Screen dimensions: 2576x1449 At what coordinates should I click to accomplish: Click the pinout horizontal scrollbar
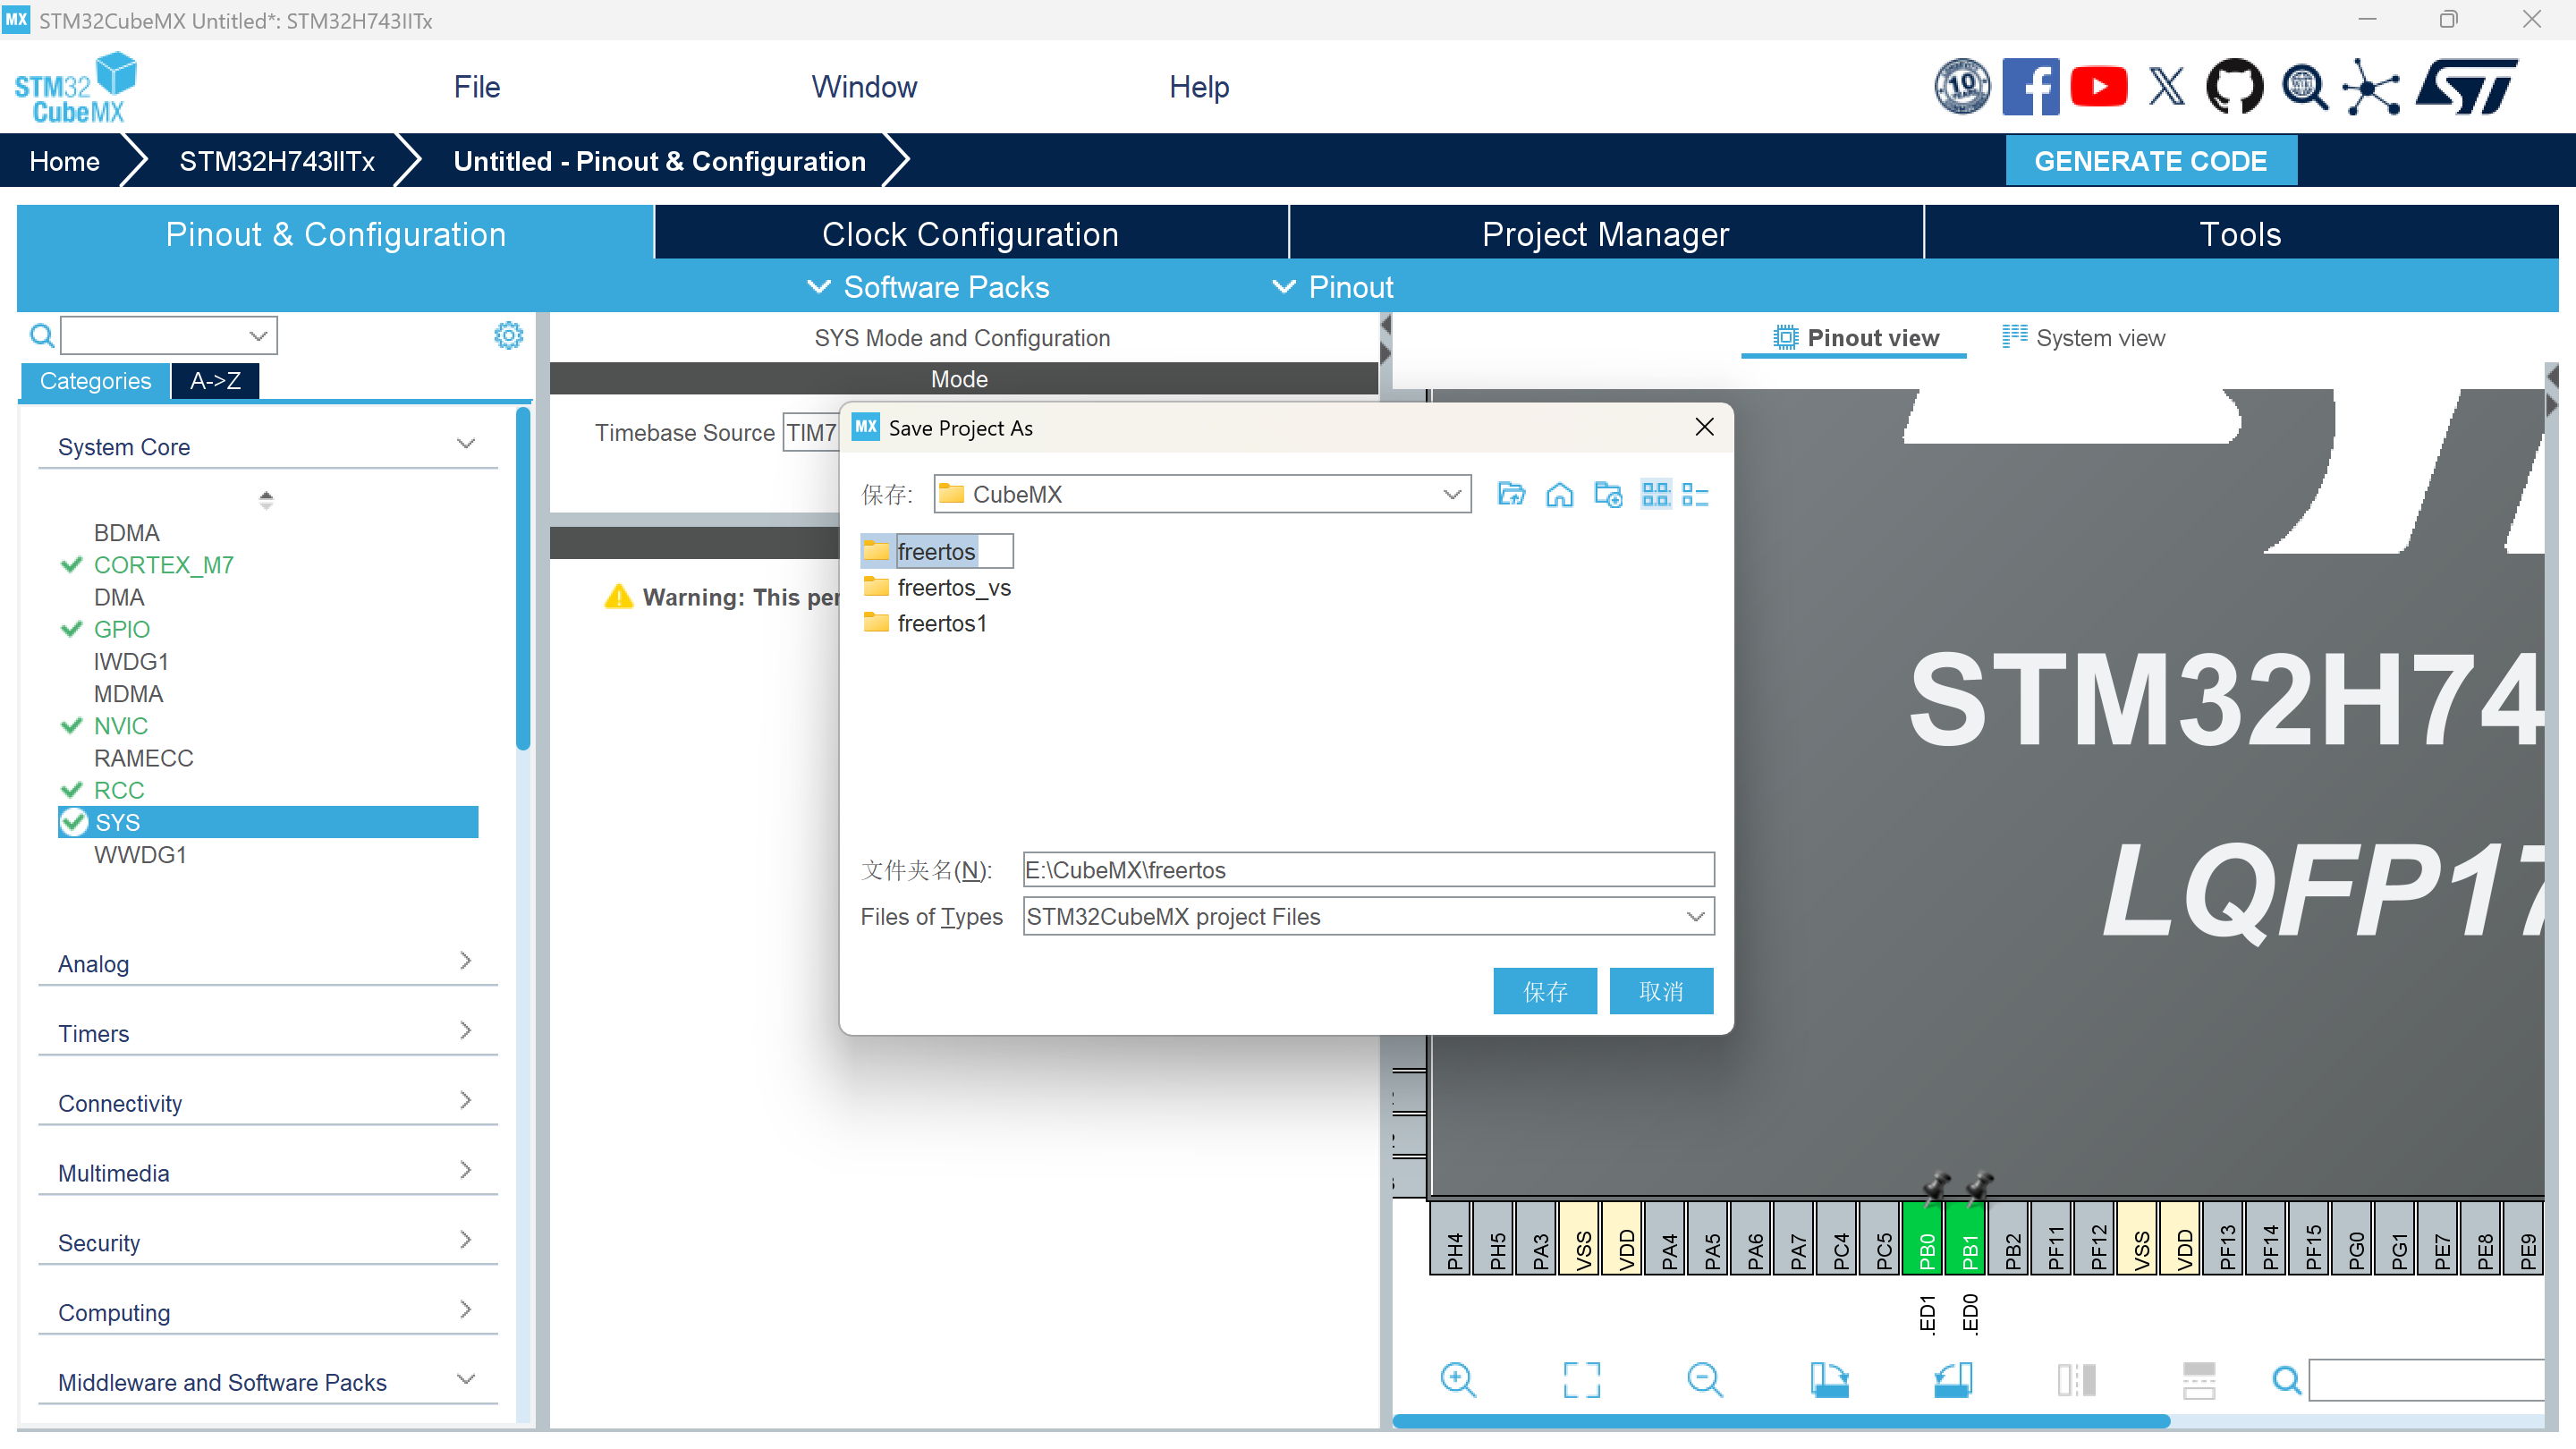(x=1780, y=1421)
